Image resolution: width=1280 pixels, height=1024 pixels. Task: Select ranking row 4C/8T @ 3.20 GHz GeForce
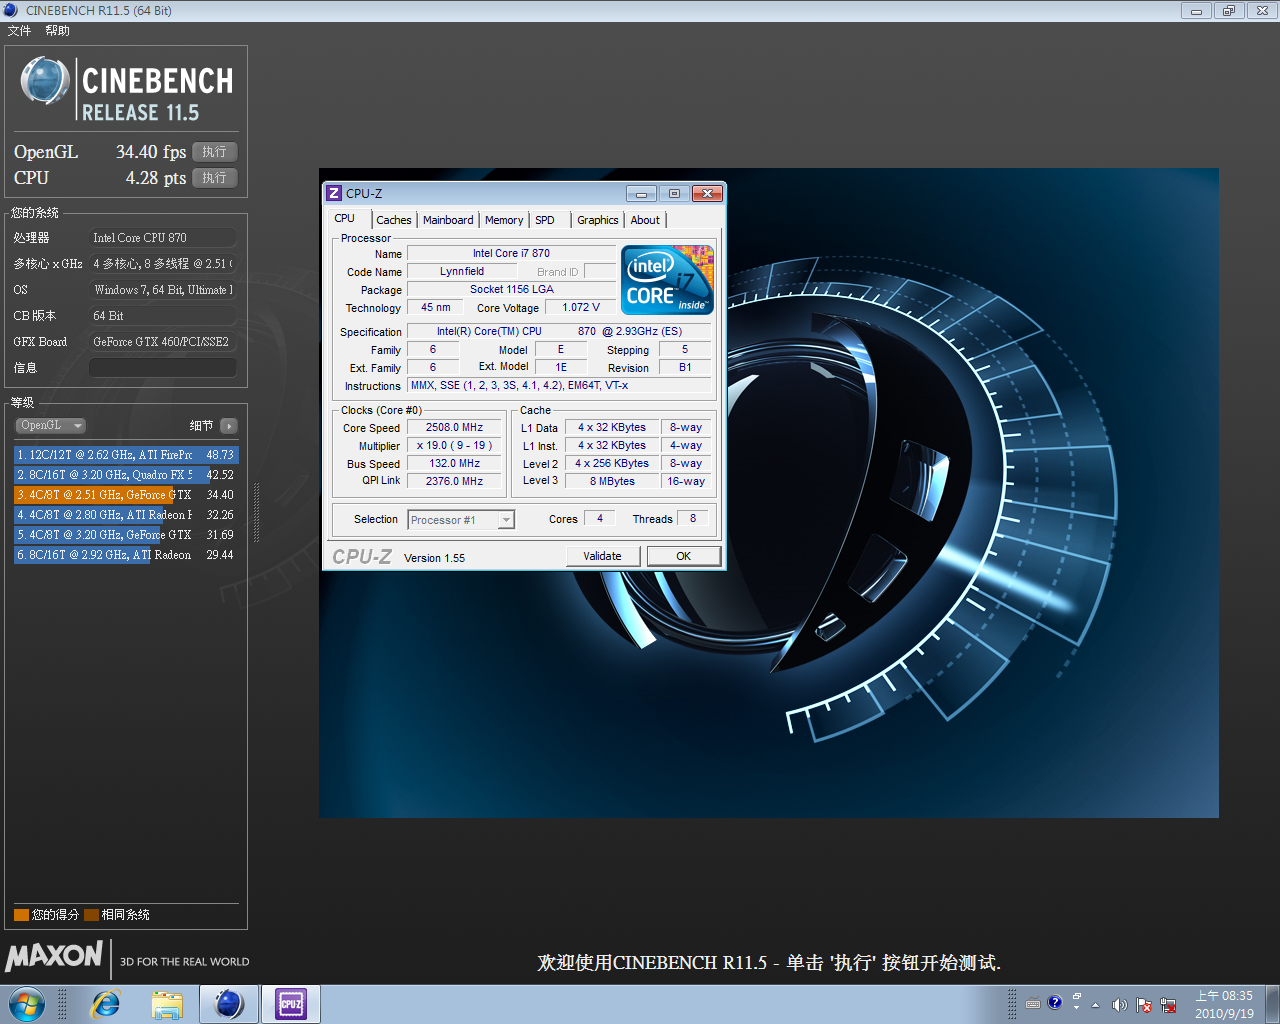(126, 535)
